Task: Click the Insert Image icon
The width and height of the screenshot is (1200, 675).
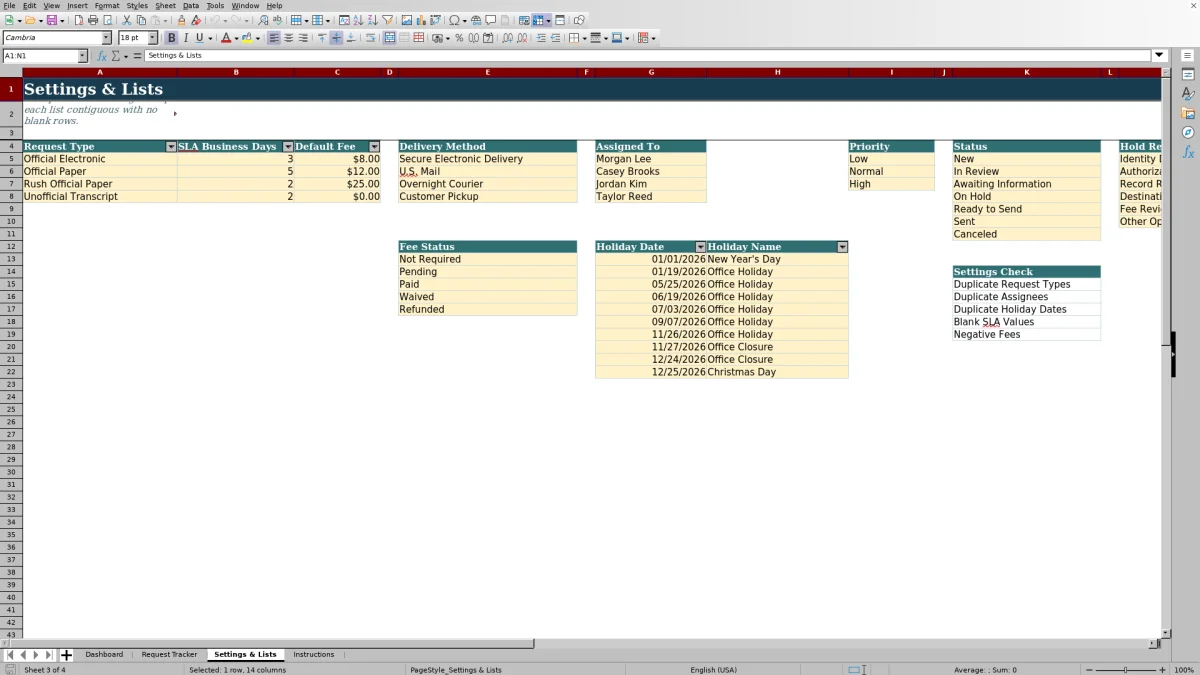Action: tap(406, 20)
